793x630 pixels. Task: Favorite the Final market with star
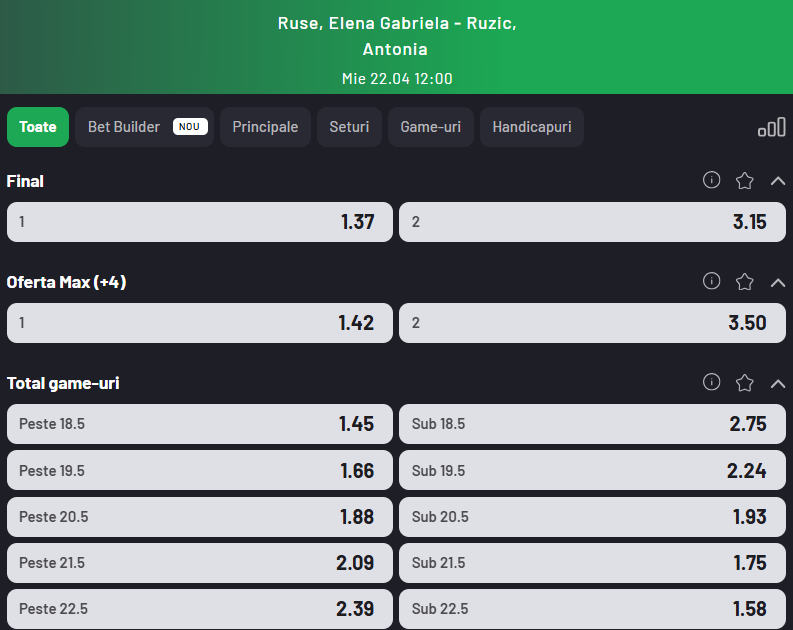(x=744, y=181)
